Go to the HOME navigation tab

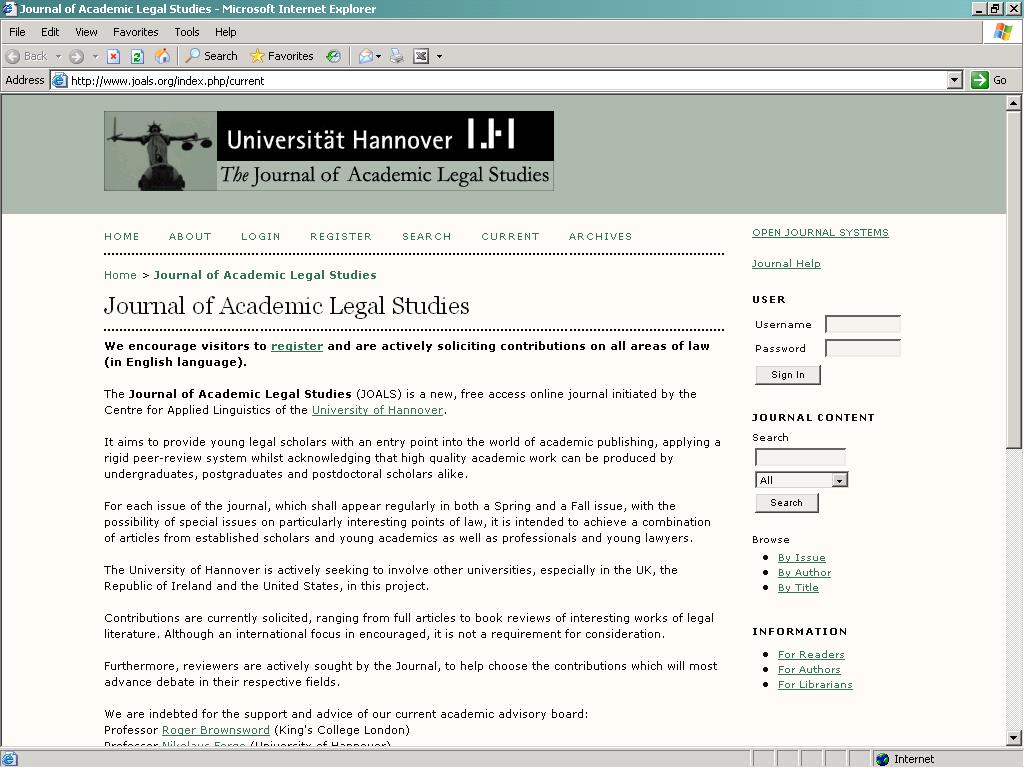click(x=121, y=236)
